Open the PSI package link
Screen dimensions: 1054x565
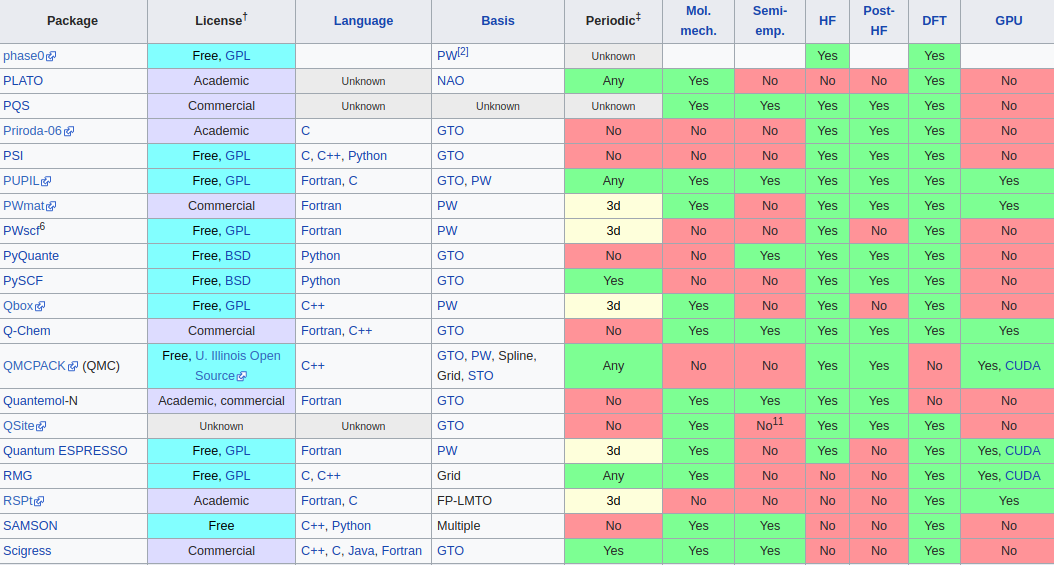(x=13, y=156)
